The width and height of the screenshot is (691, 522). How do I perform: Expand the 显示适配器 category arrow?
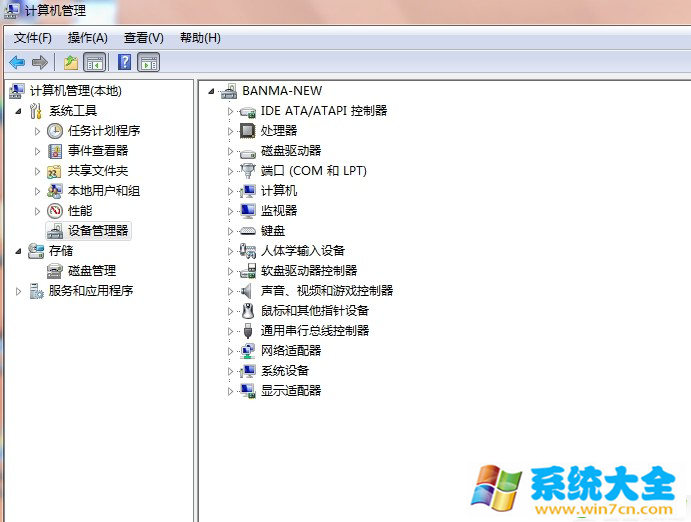(x=230, y=391)
